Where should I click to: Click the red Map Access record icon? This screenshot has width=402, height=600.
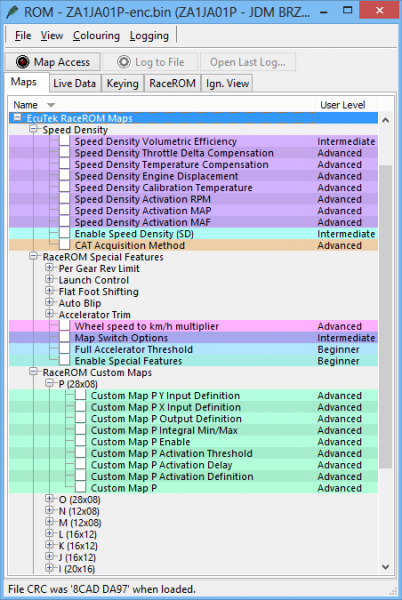(x=23, y=62)
